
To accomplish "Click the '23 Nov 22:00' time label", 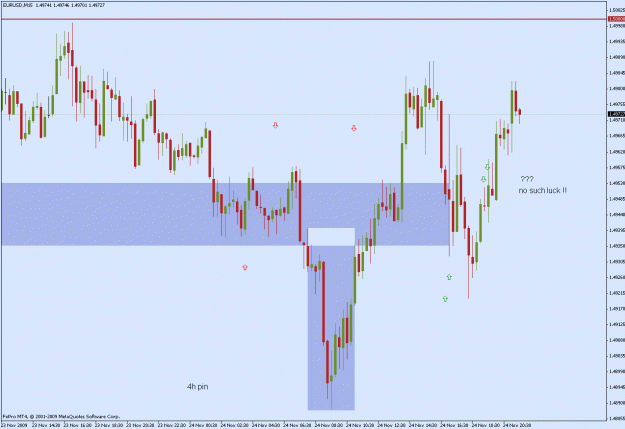I will tap(172, 425).
